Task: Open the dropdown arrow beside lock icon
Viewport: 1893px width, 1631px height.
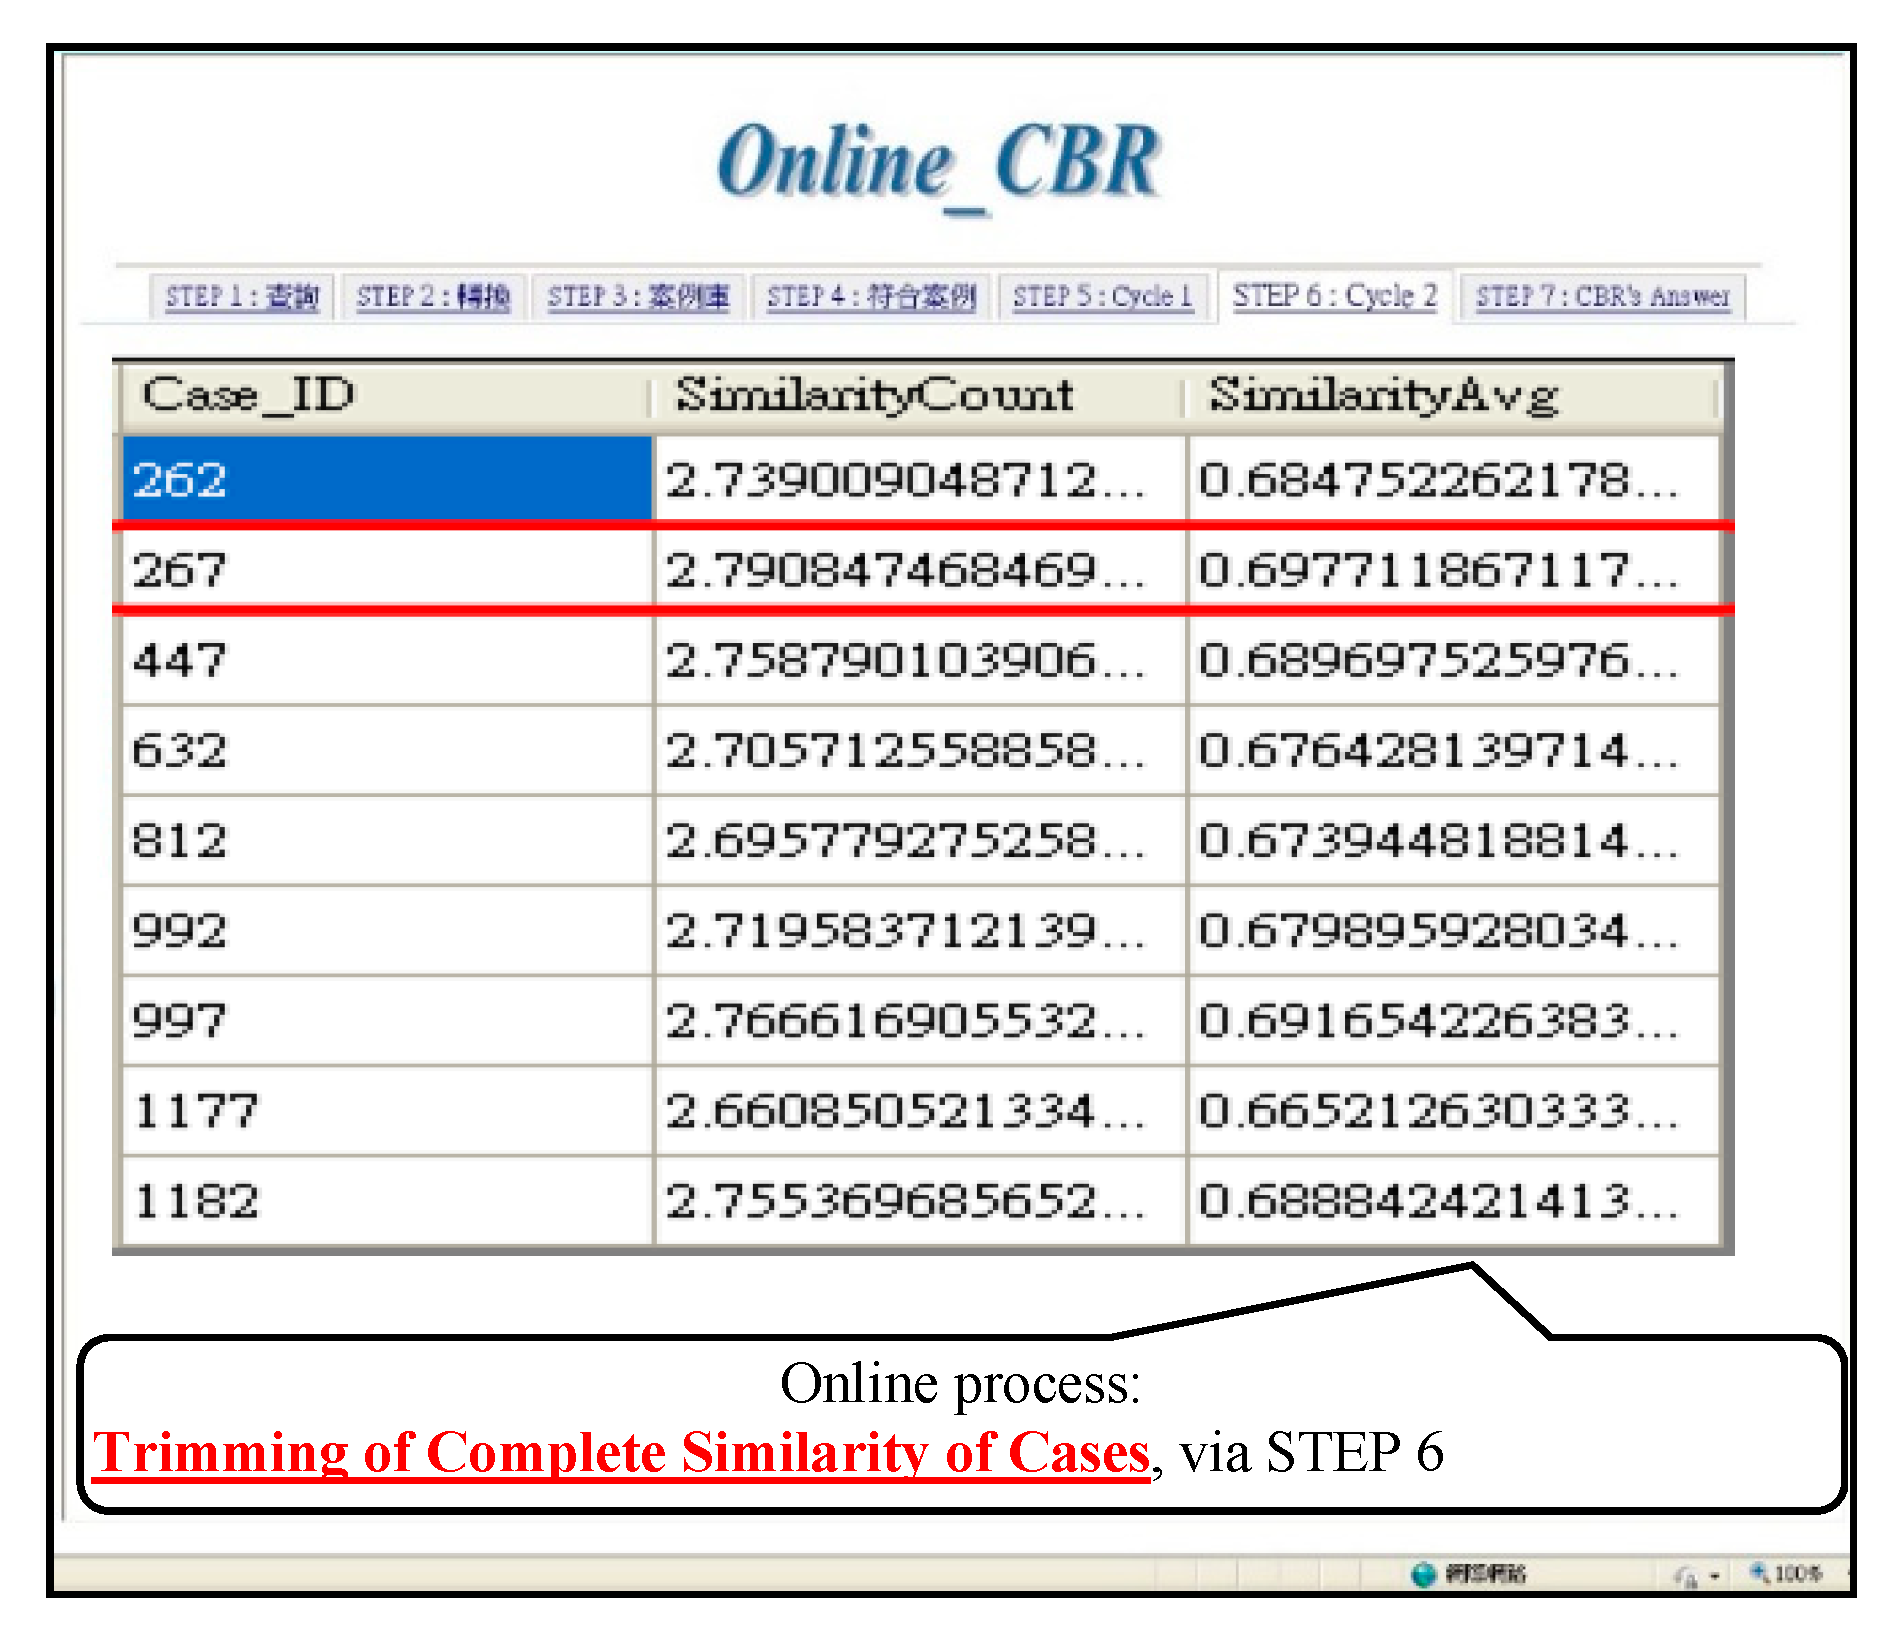Action: coord(1714,1576)
